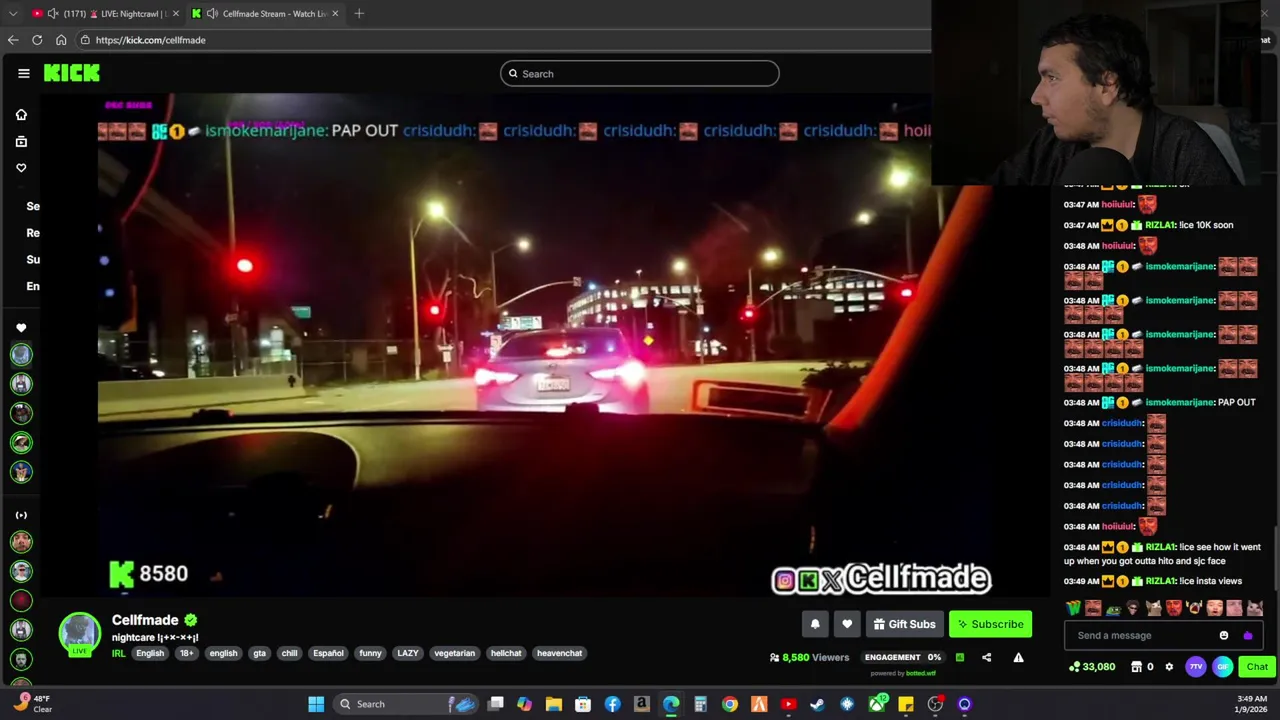Click the gta tag

tap(260, 653)
